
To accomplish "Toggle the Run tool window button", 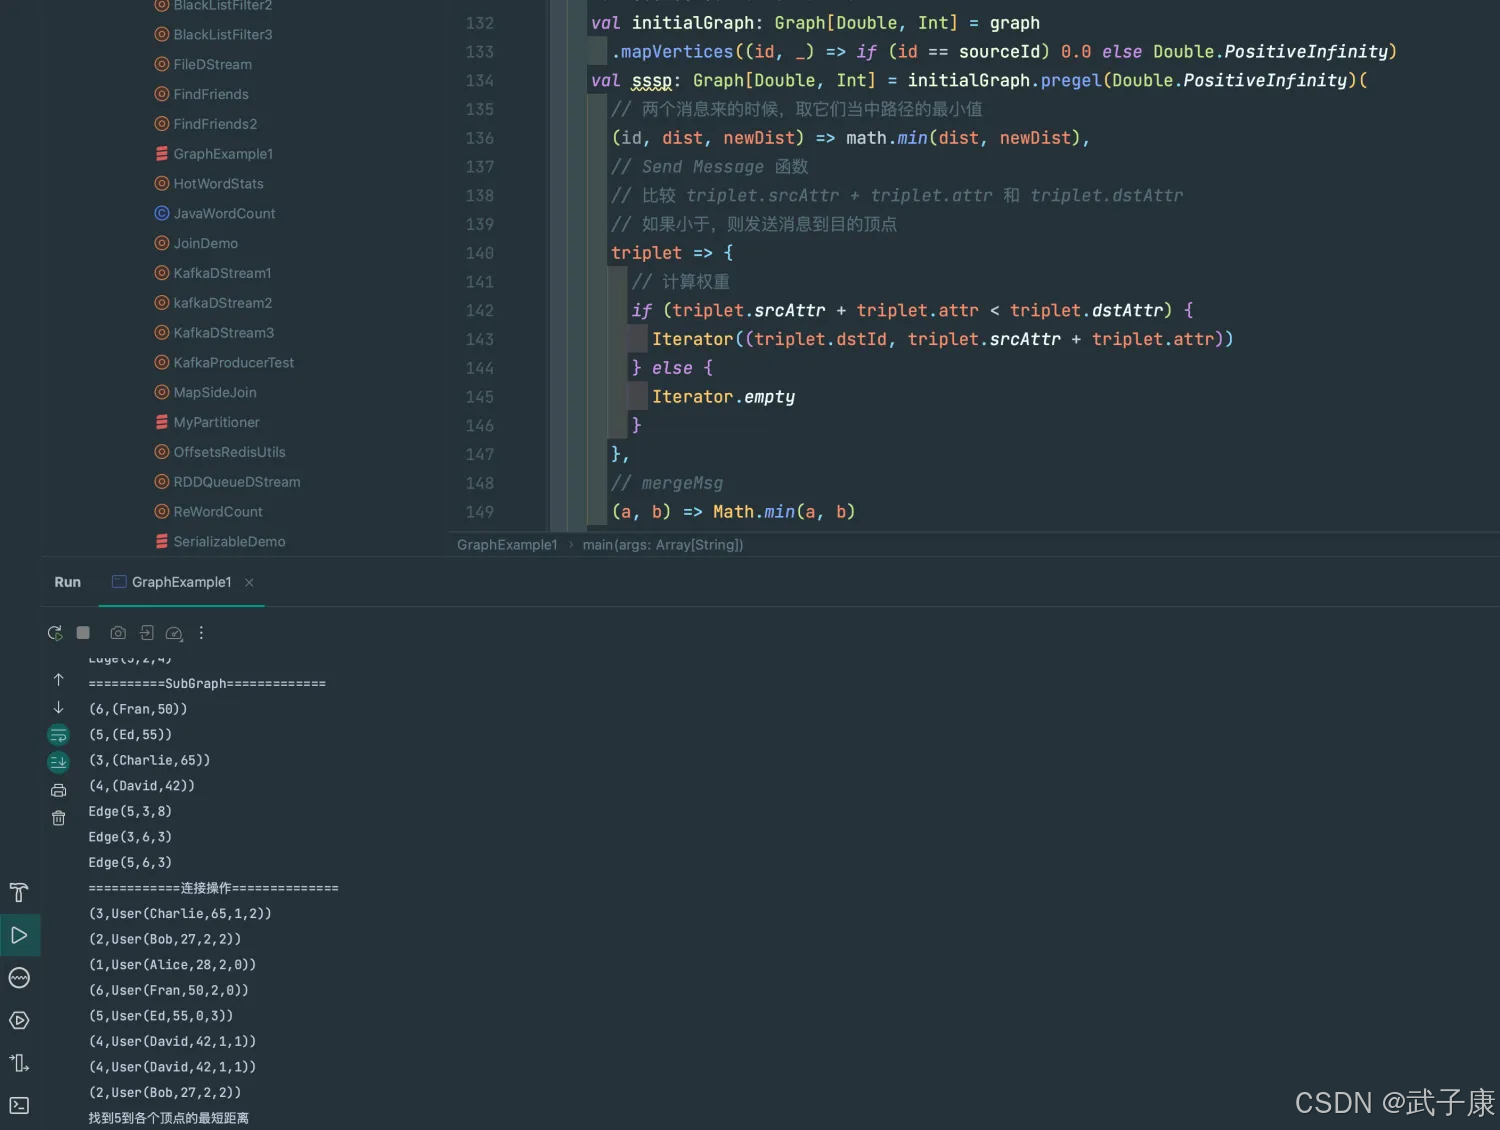I will pyautogui.click(x=19, y=936).
